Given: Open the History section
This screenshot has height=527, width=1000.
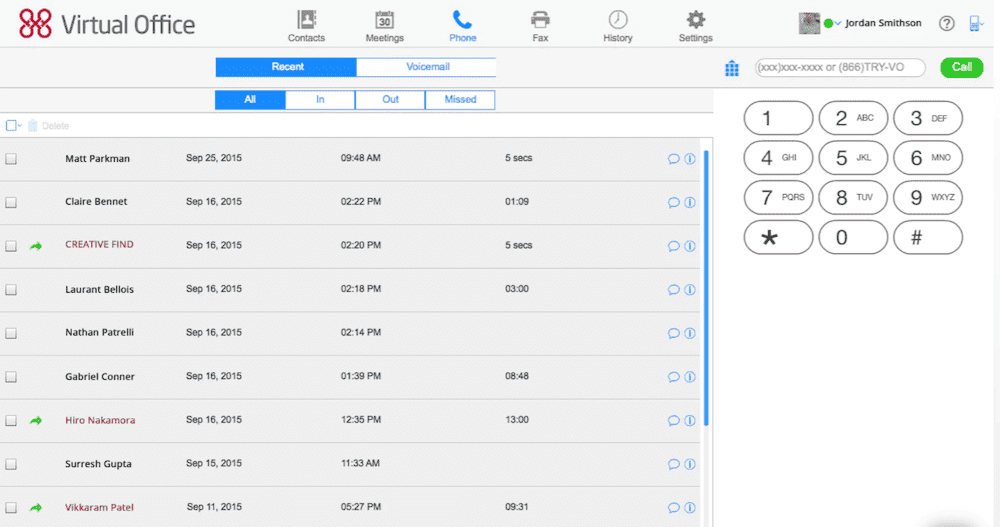Looking at the screenshot, I should (x=617, y=26).
